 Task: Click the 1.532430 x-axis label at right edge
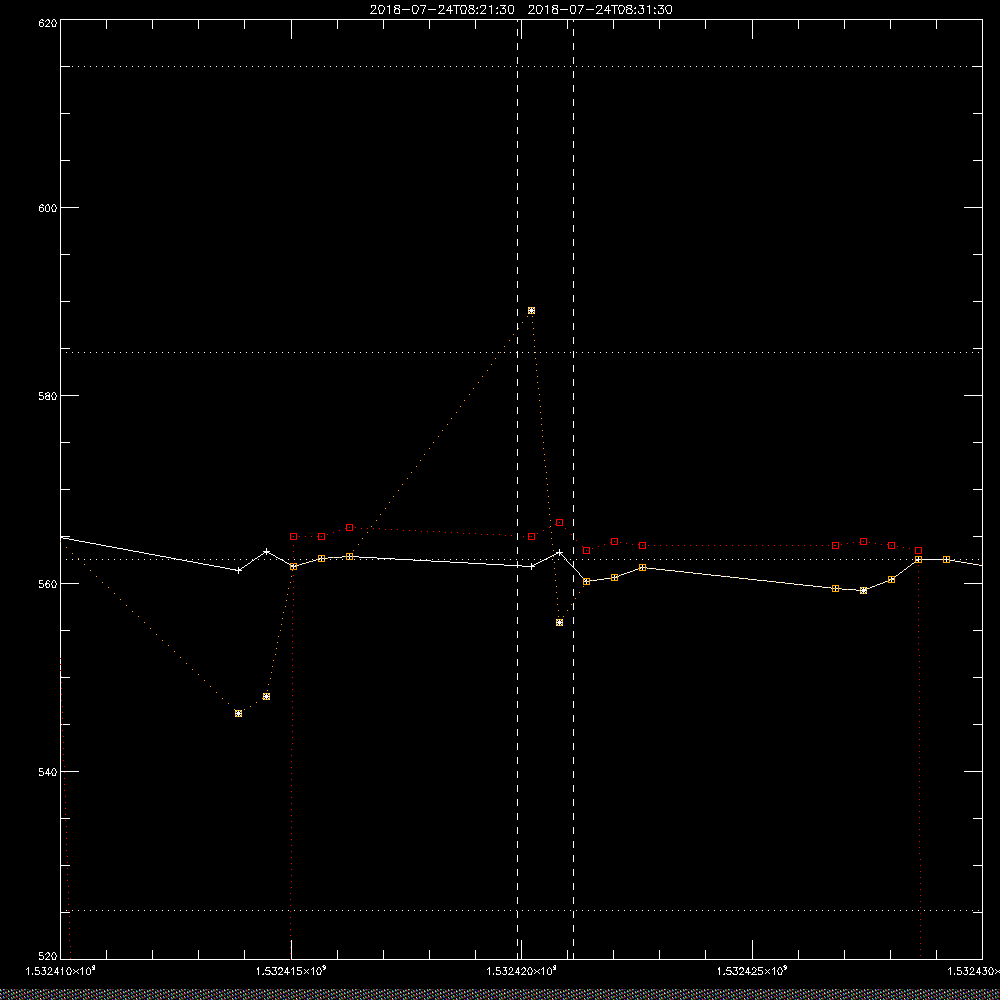(x=974, y=971)
